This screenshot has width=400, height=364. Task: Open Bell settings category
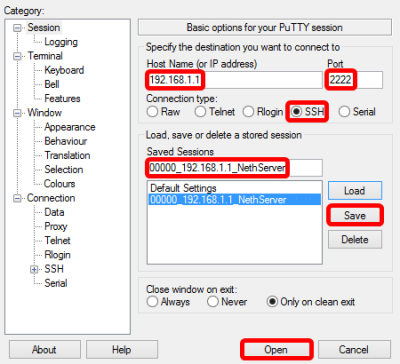[x=52, y=84]
